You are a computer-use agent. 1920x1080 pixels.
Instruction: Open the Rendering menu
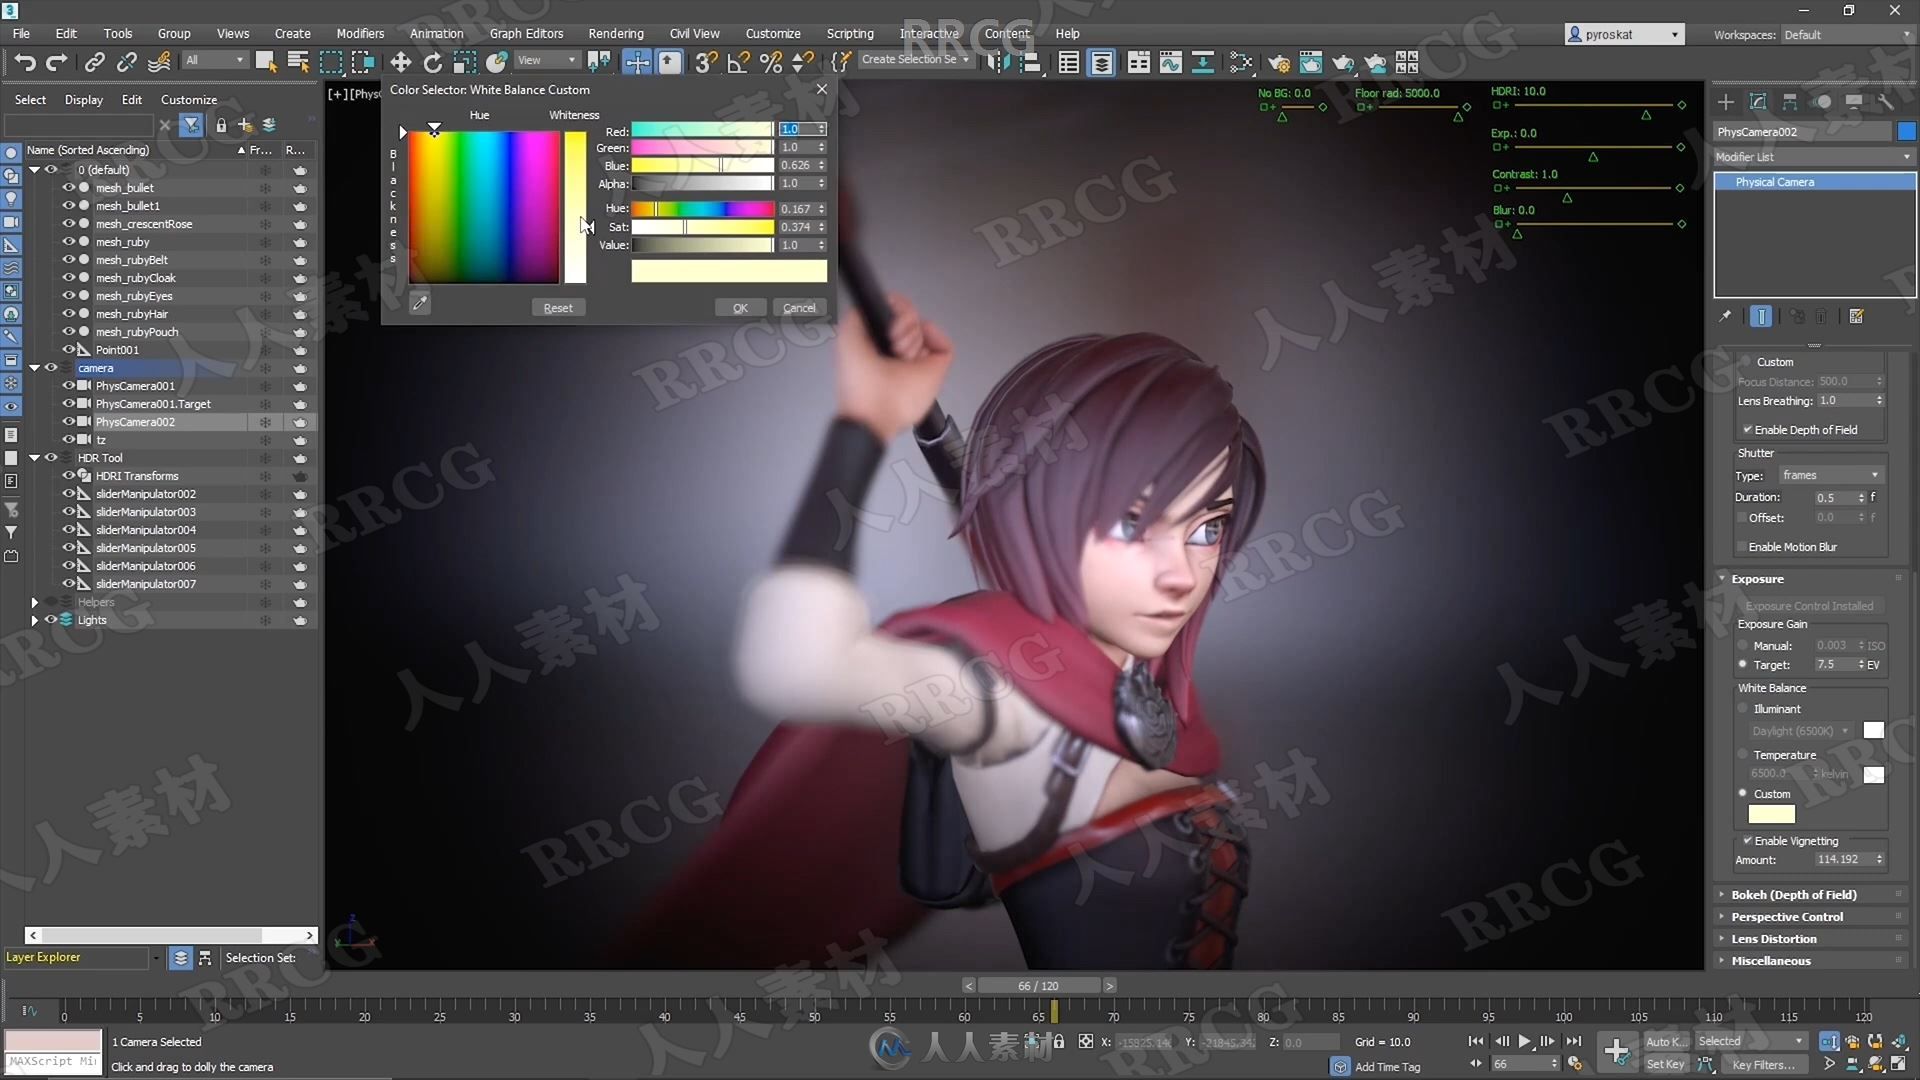(x=616, y=33)
